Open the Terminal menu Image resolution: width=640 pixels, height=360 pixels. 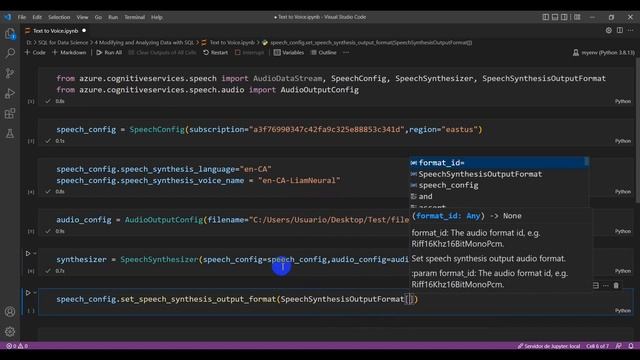coord(135,17)
